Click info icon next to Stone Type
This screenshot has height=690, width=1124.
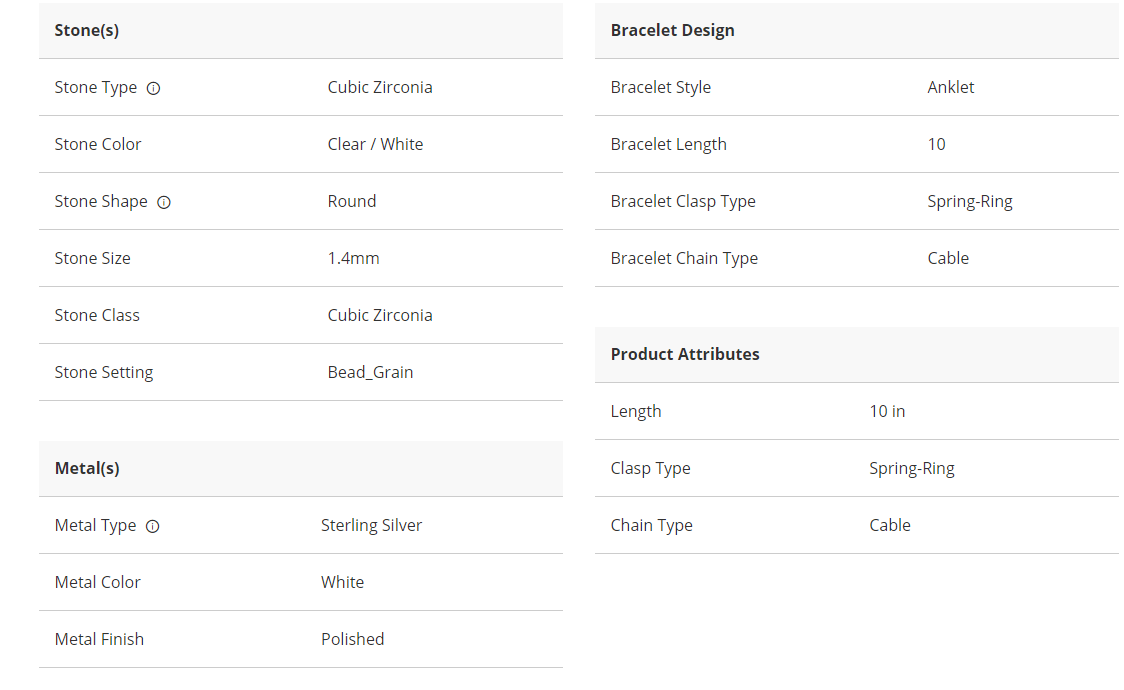pyautogui.click(x=153, y=88)
